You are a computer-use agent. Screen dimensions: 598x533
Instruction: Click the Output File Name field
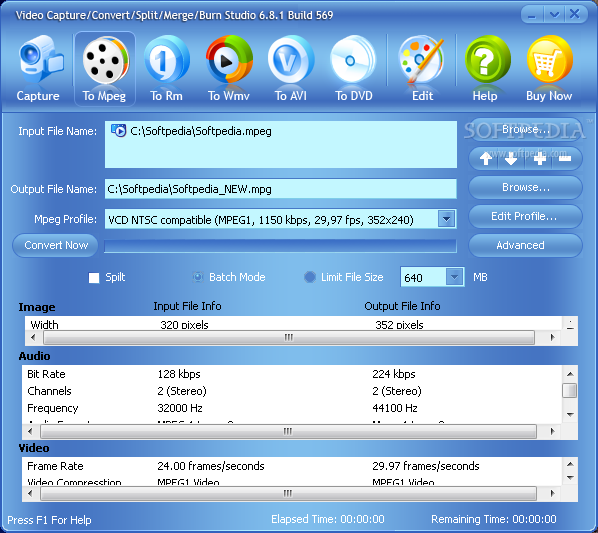pyautogui.click(x=281, y=189)
